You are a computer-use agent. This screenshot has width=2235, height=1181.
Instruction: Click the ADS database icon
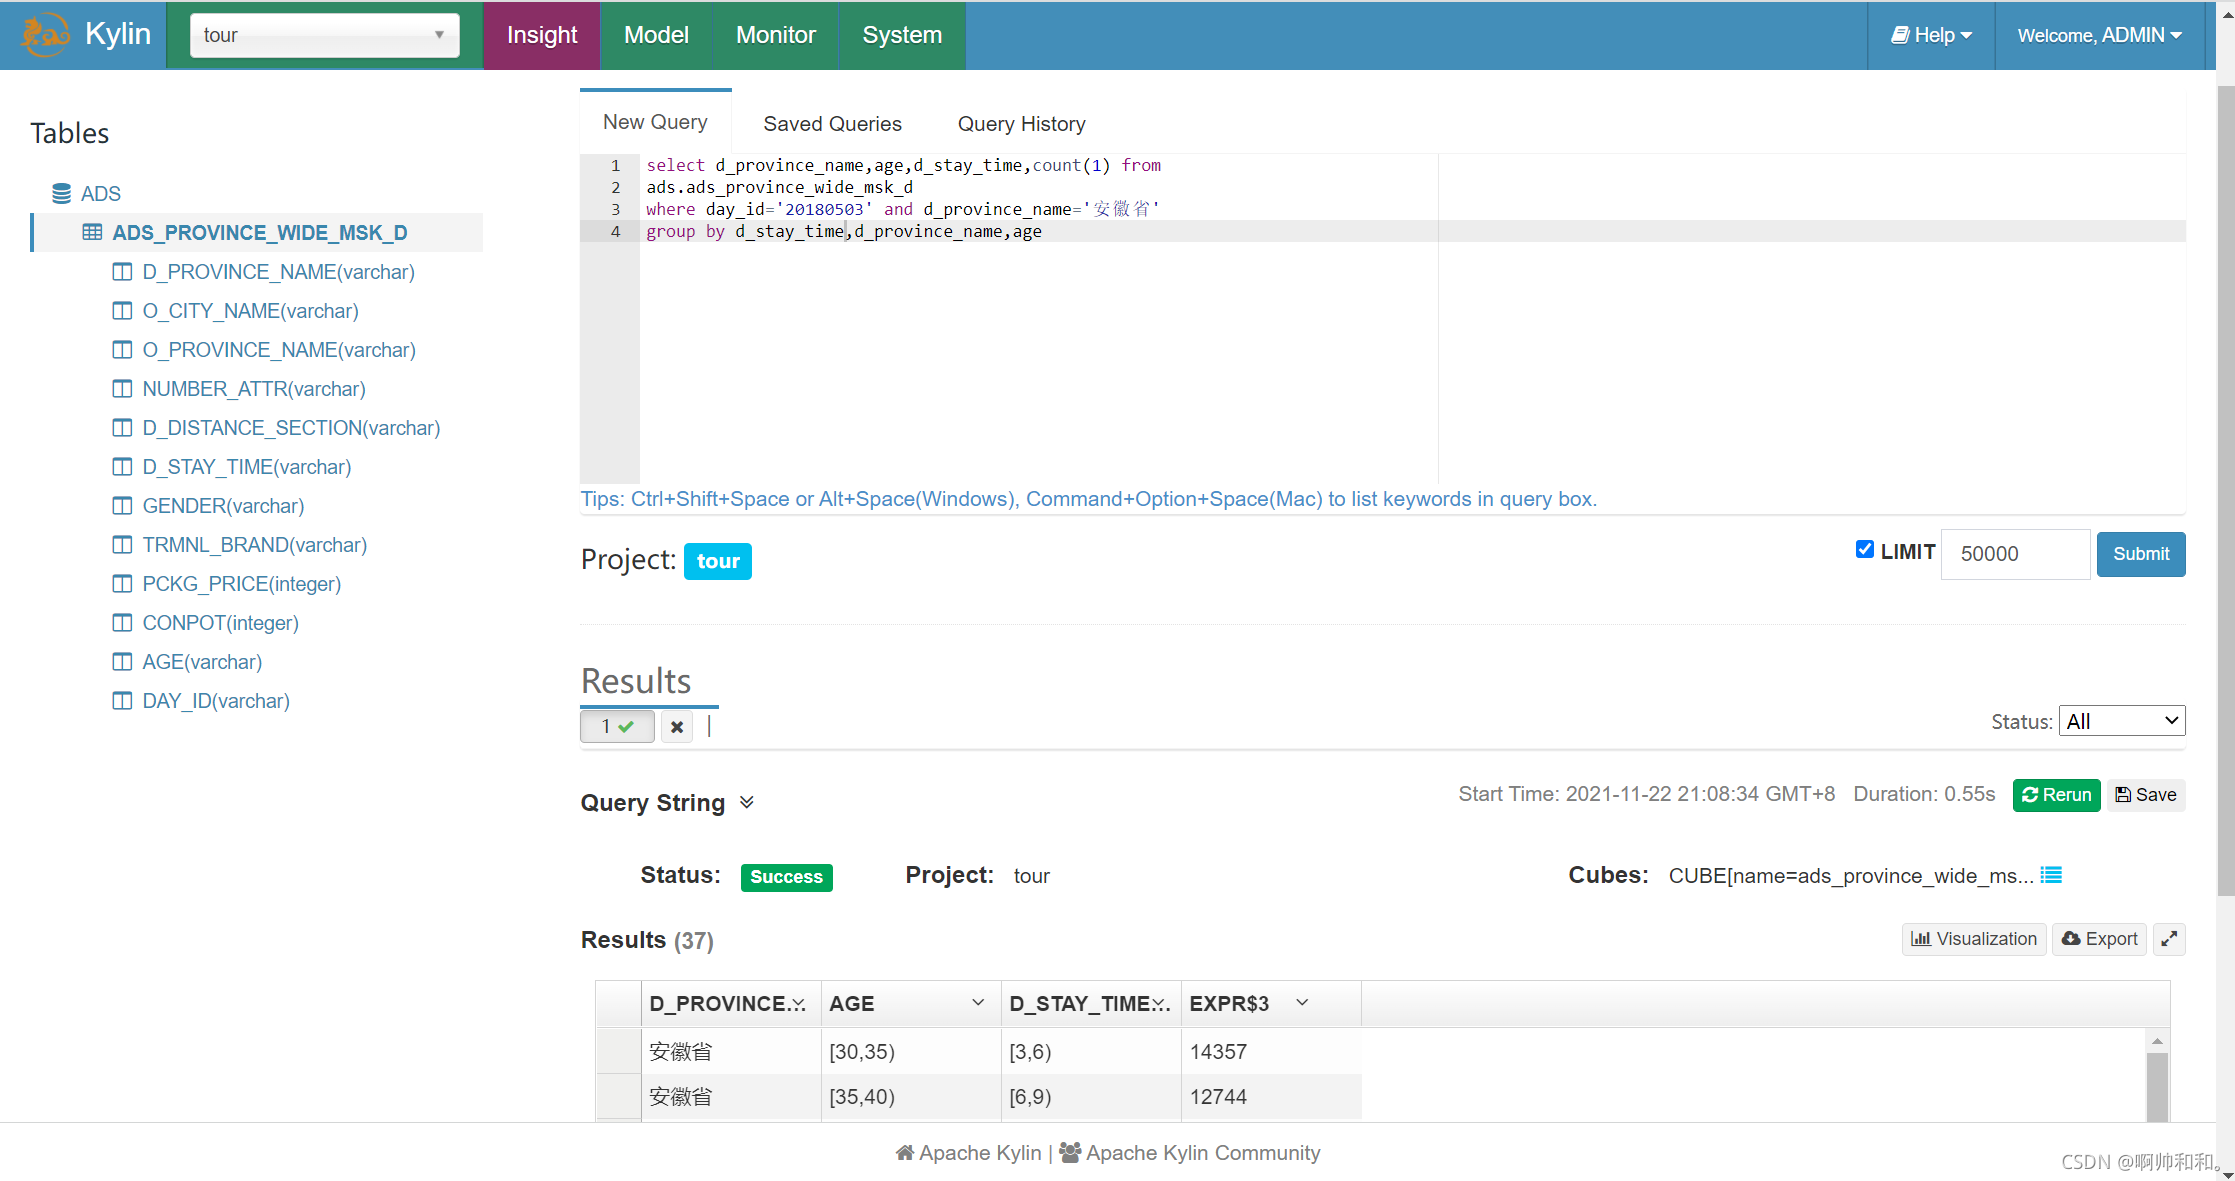coord(62,193)
